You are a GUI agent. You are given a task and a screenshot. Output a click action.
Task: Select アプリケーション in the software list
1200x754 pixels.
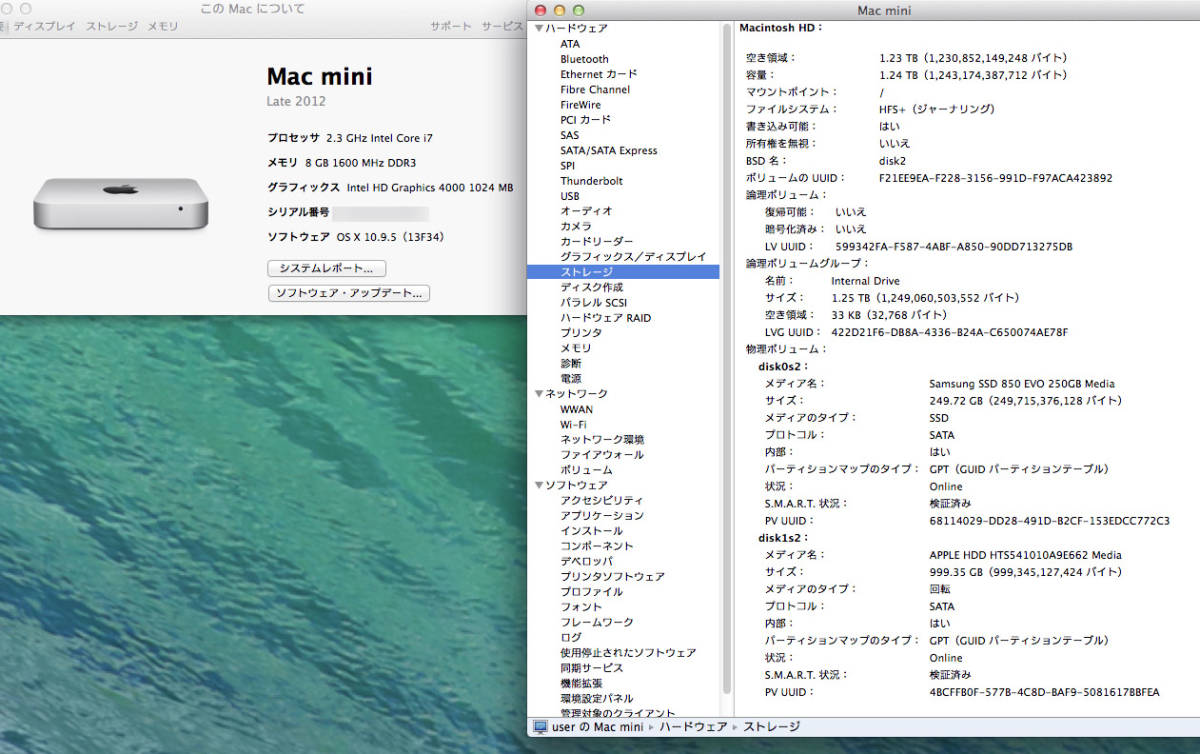(x=602, y=515)
